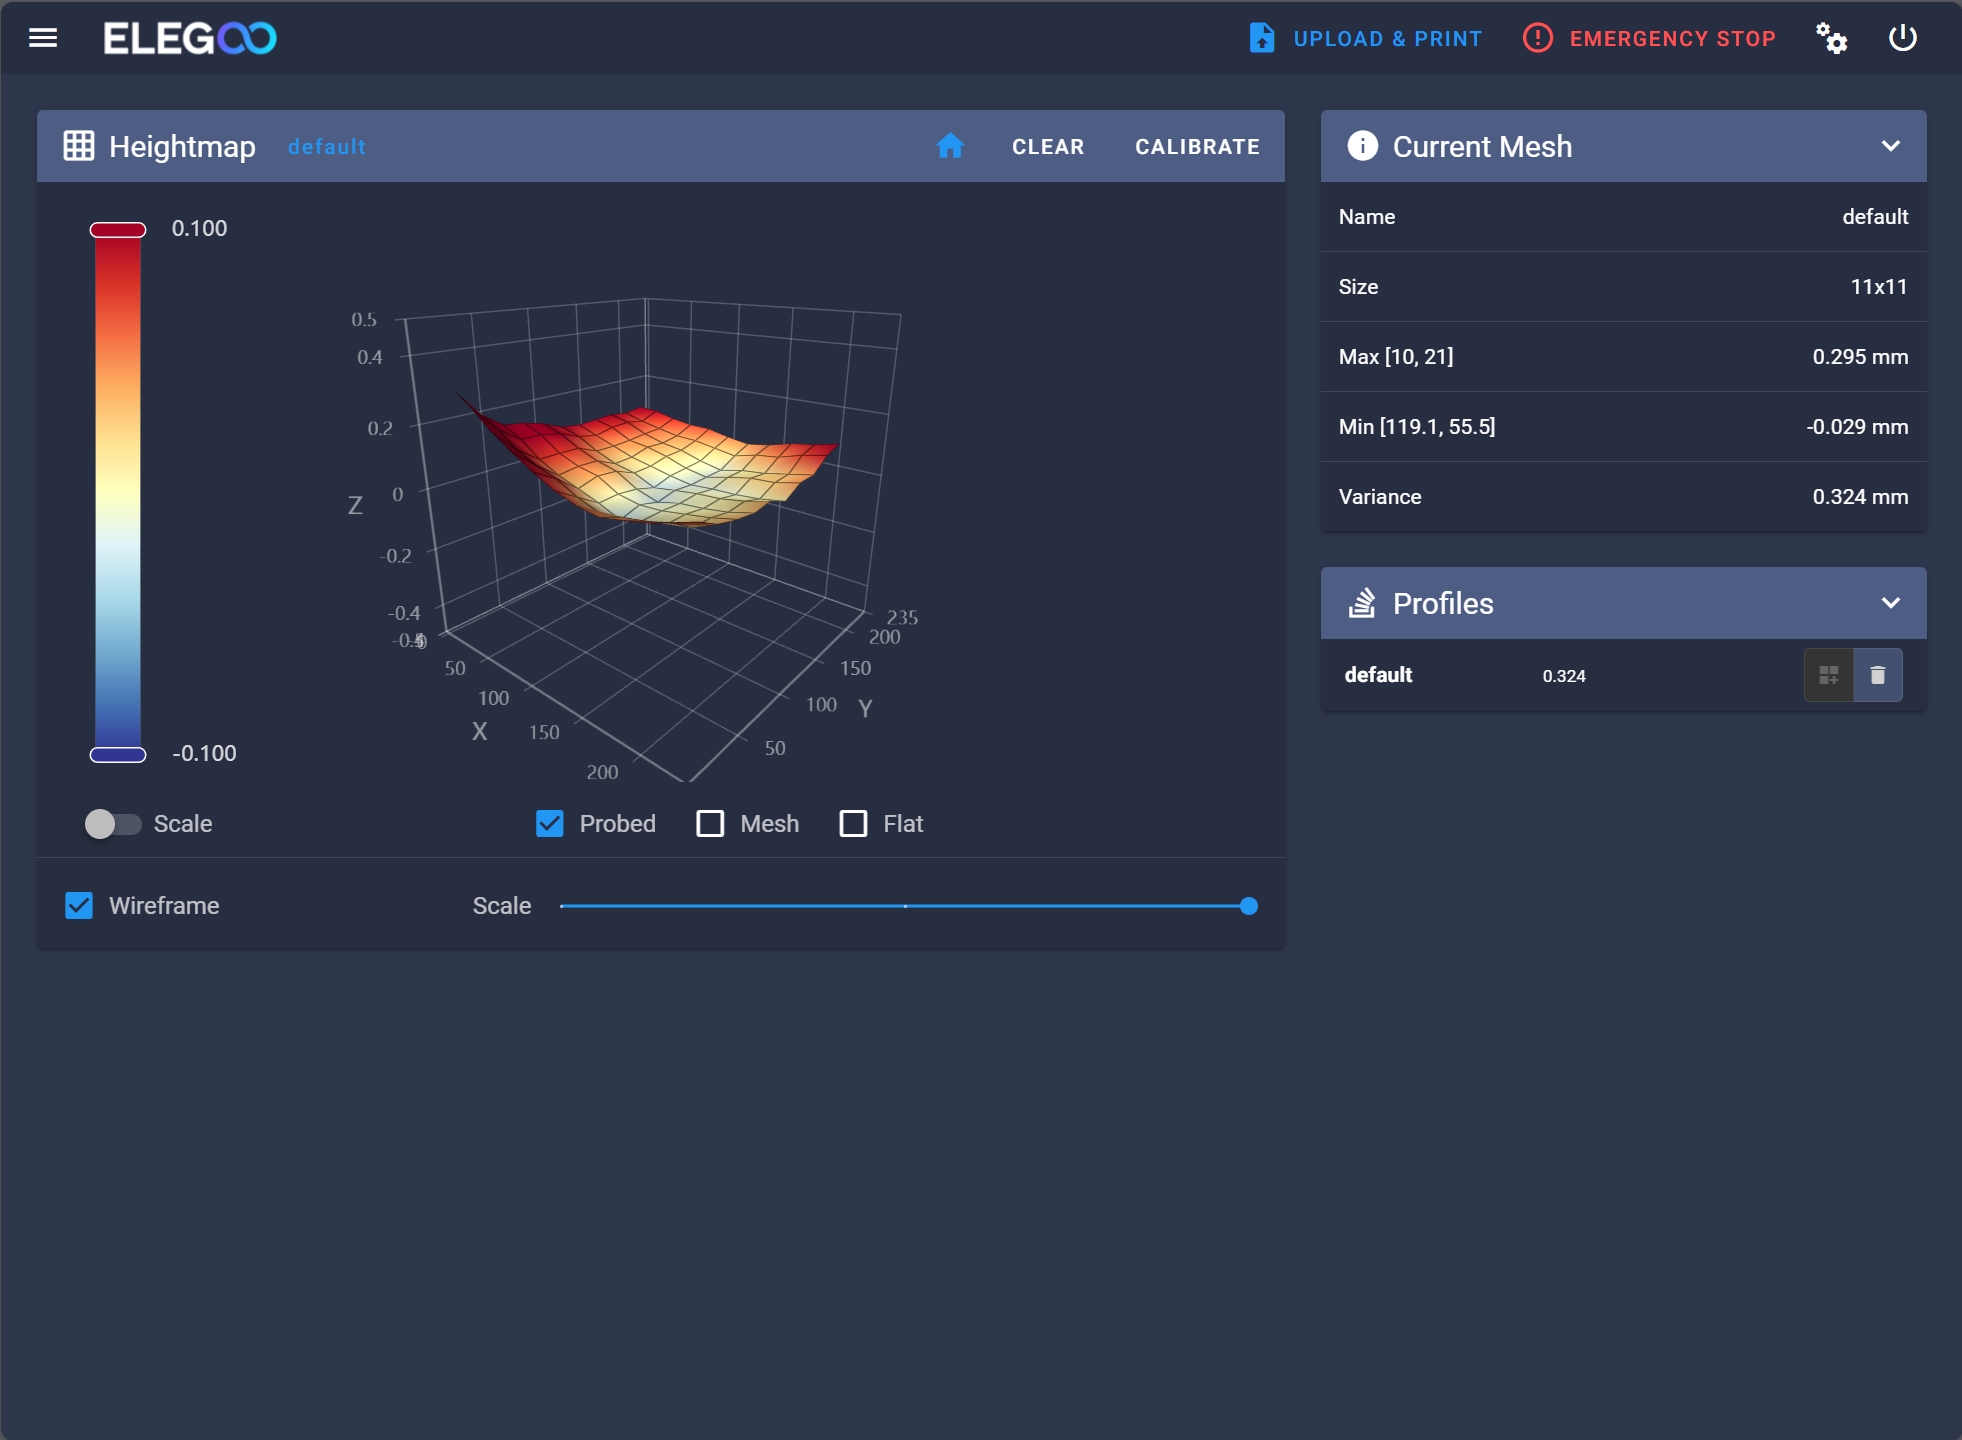Screen dimensions: 1962x1440
Task: Click UPLOAD & PRINT
Action: (x=1366, y=38)
